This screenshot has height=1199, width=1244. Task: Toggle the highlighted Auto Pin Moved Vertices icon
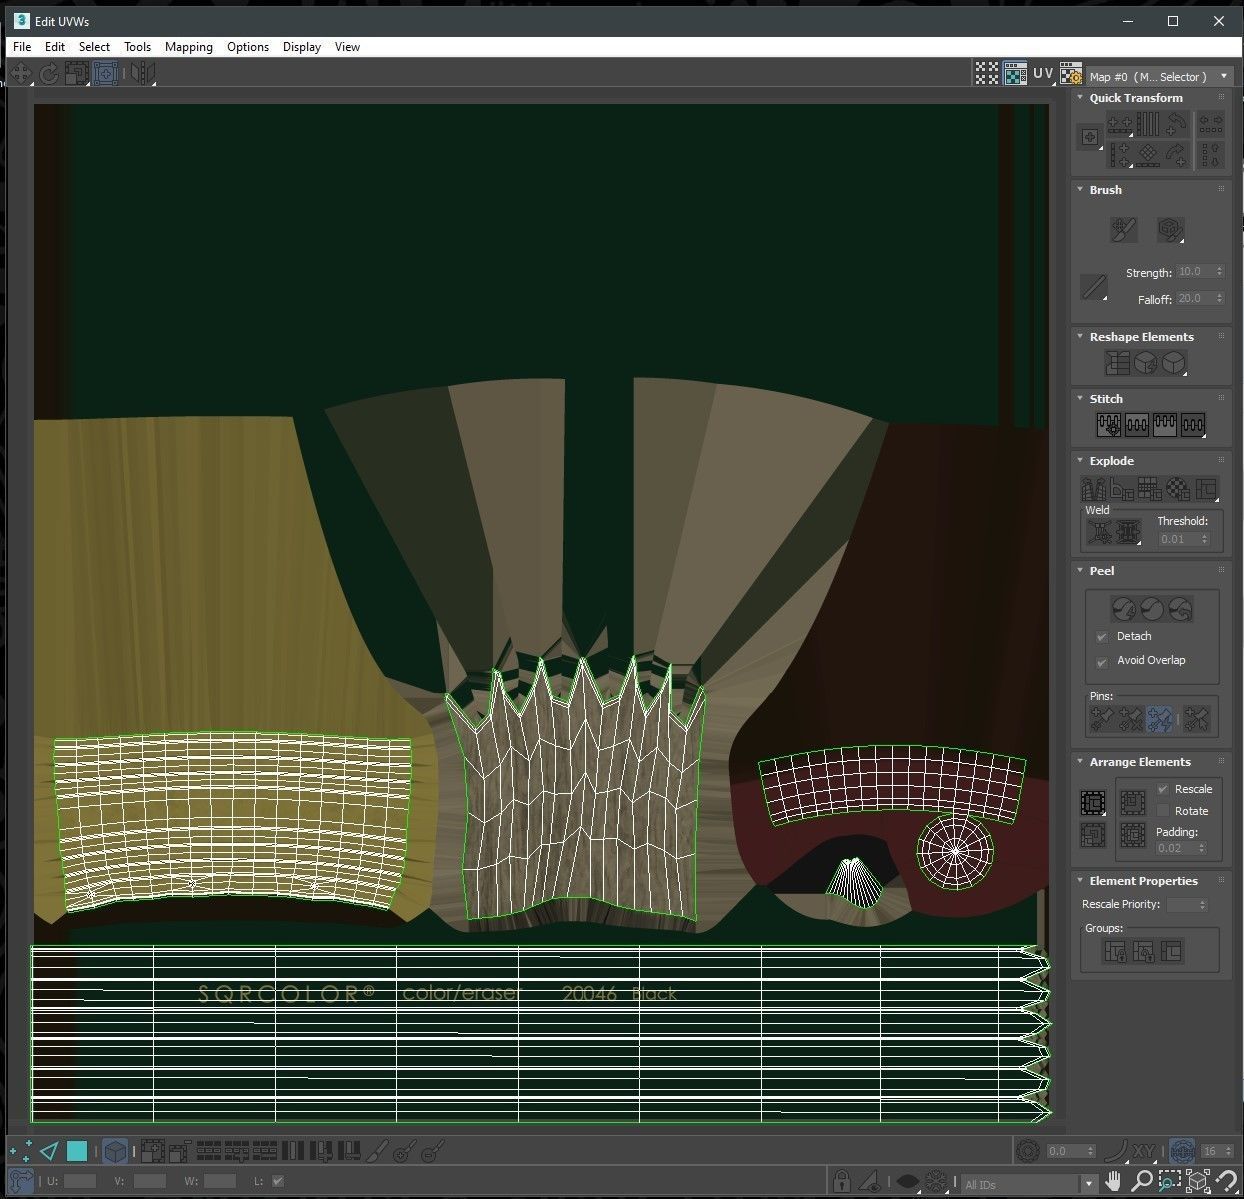coord(1160,718)
